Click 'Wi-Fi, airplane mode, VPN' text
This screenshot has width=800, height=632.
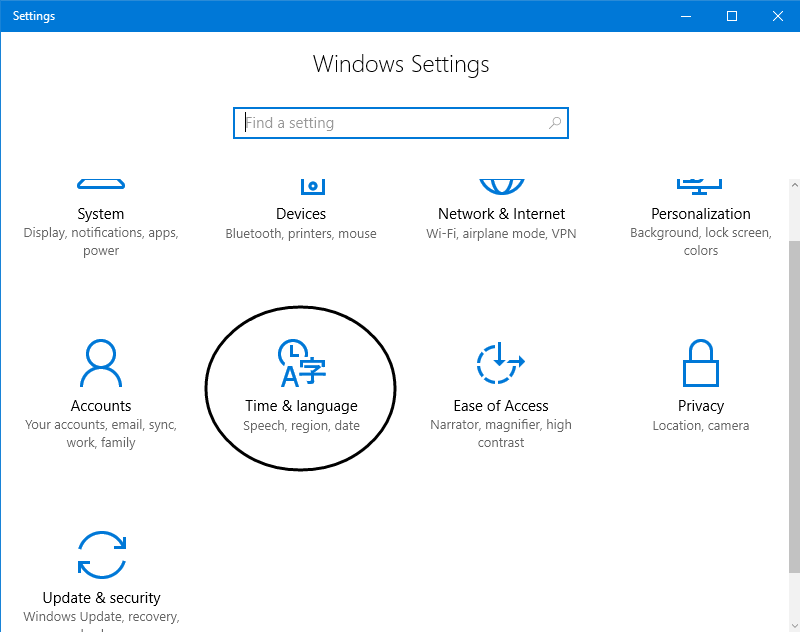(501, 234)
